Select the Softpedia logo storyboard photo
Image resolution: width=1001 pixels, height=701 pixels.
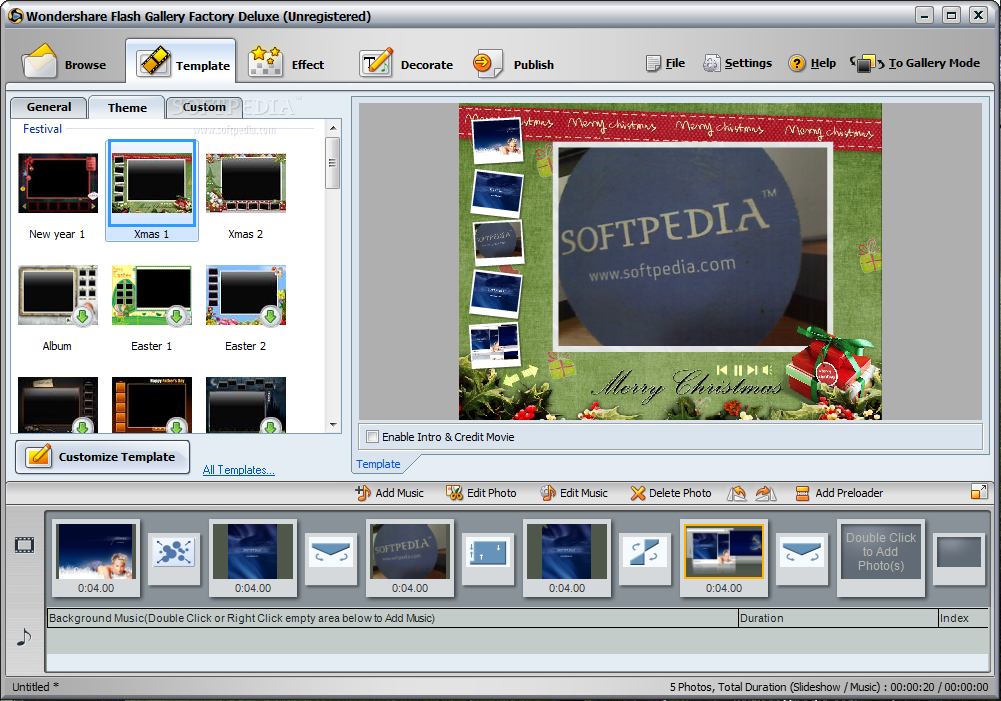410,557
